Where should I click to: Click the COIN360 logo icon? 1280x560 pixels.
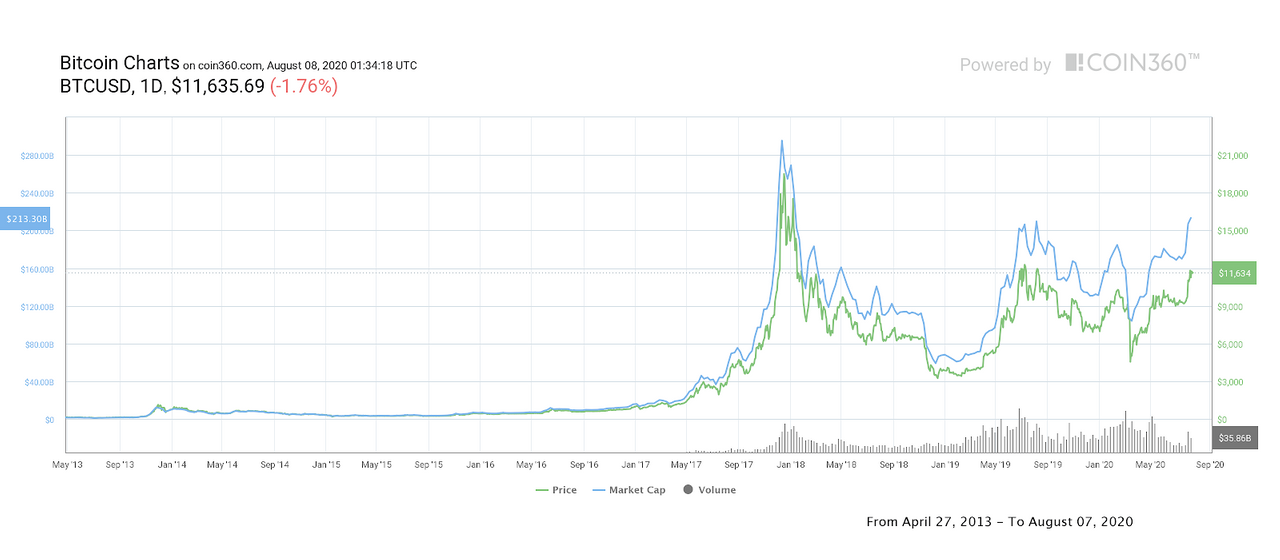point(1074,63)
